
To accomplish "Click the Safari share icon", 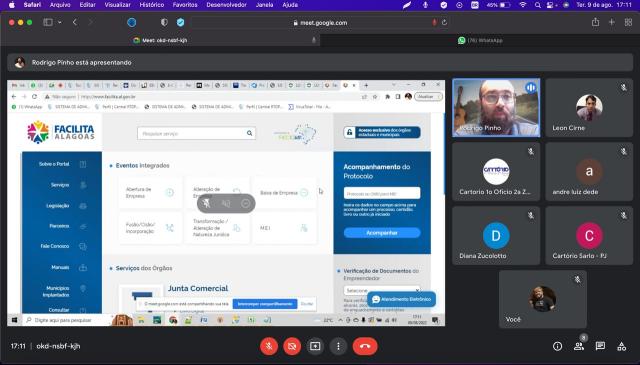I will pyautogui.click(x=596, y=22).
